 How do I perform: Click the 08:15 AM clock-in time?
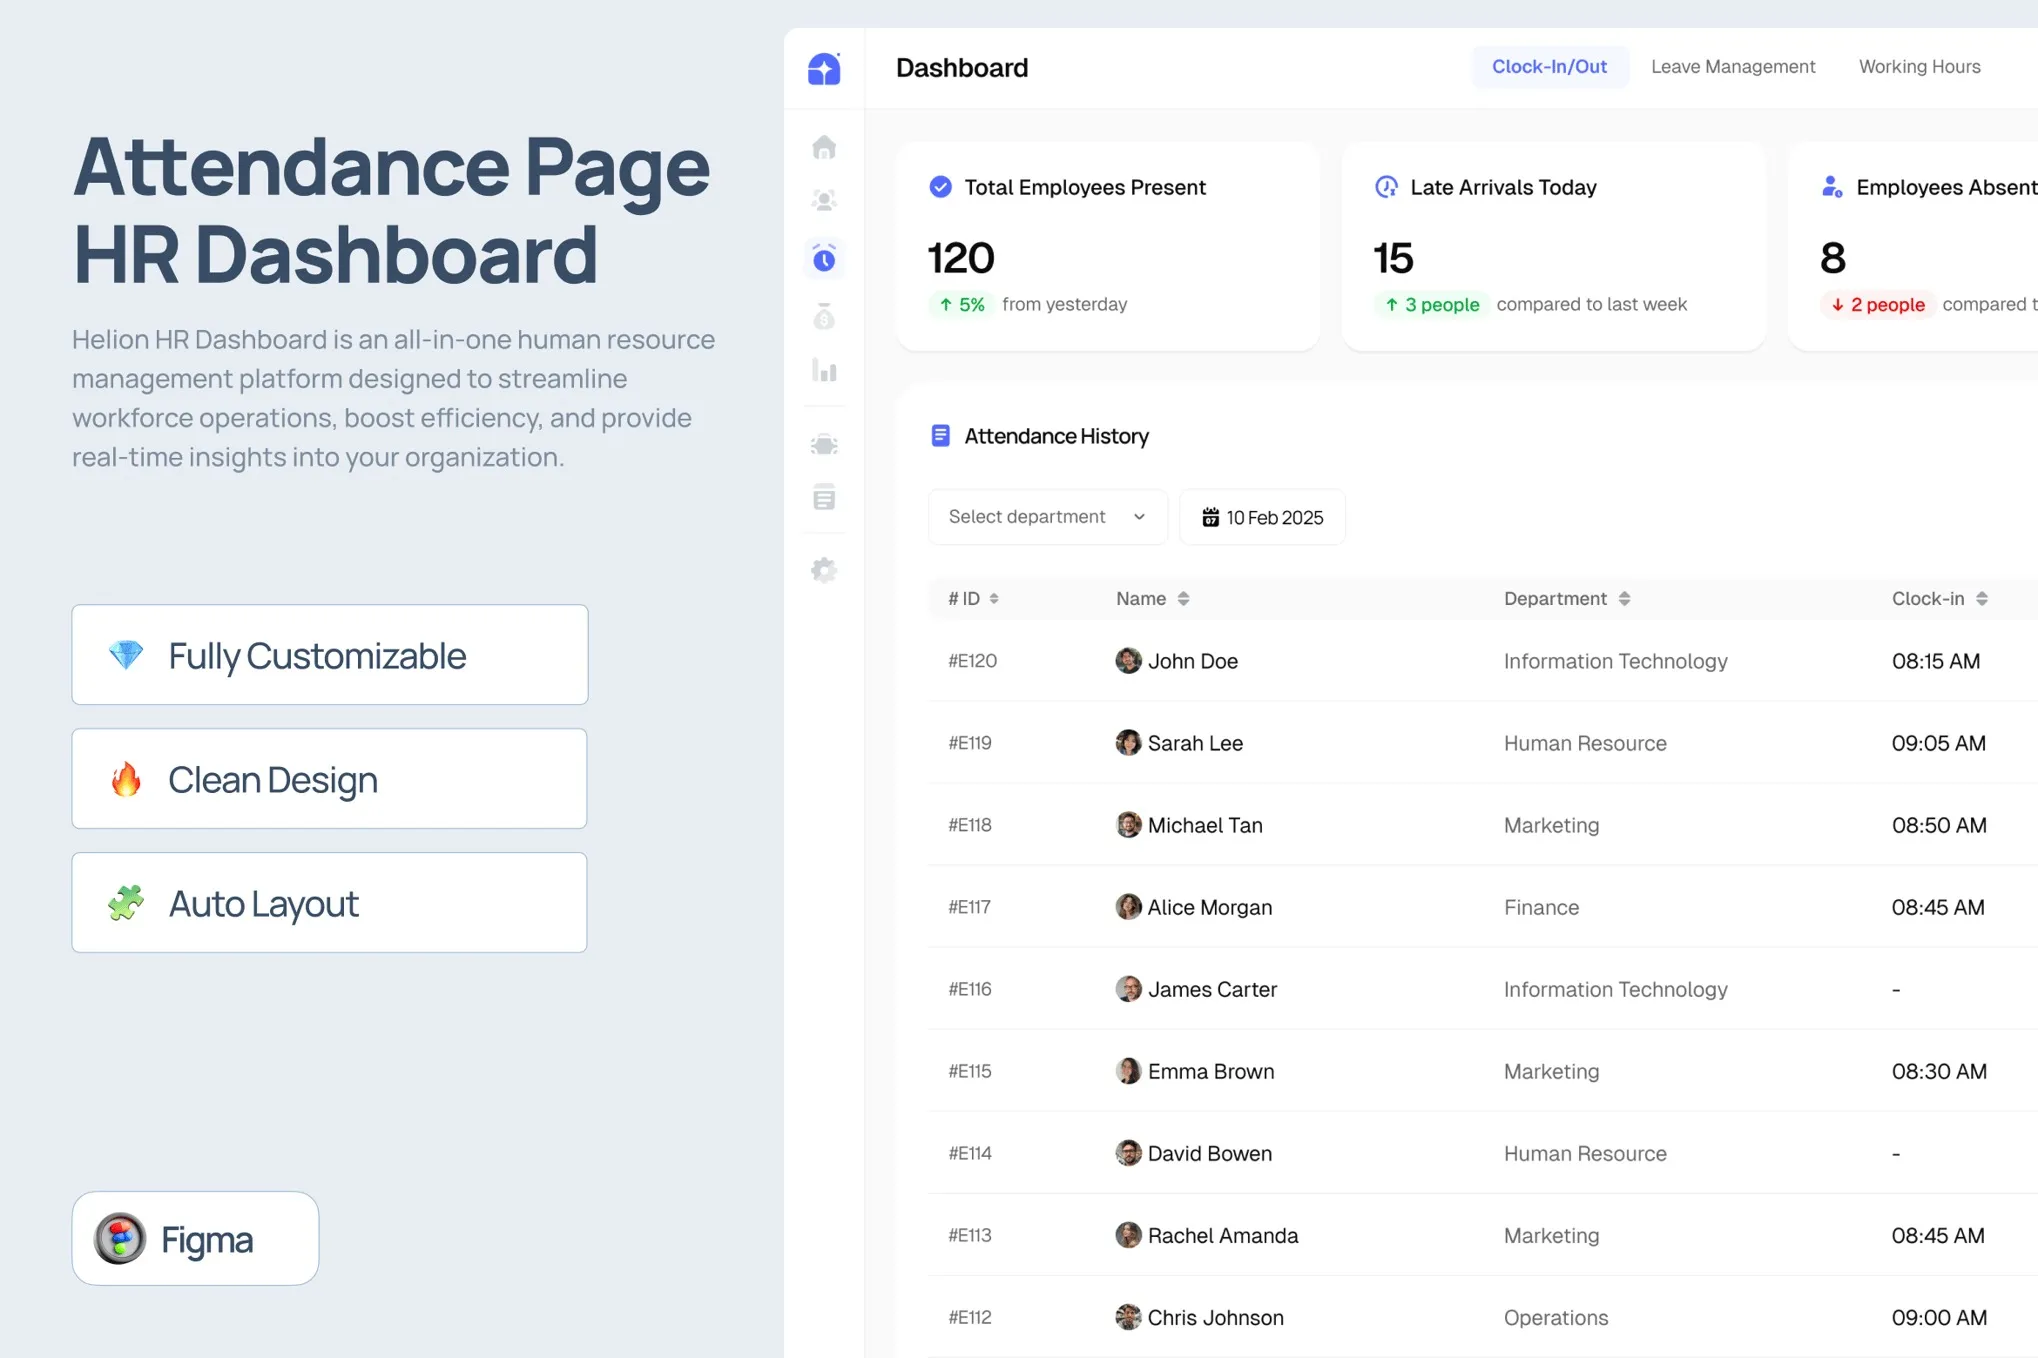tap(1935, 661)
